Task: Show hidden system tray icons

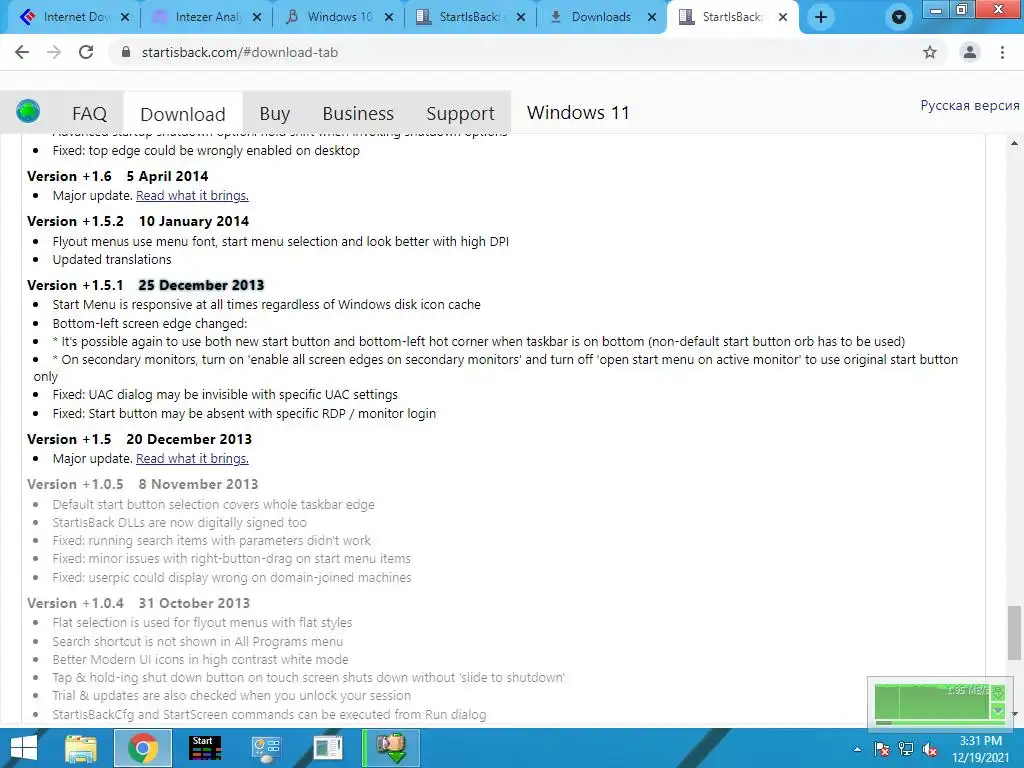Action: 857,749
